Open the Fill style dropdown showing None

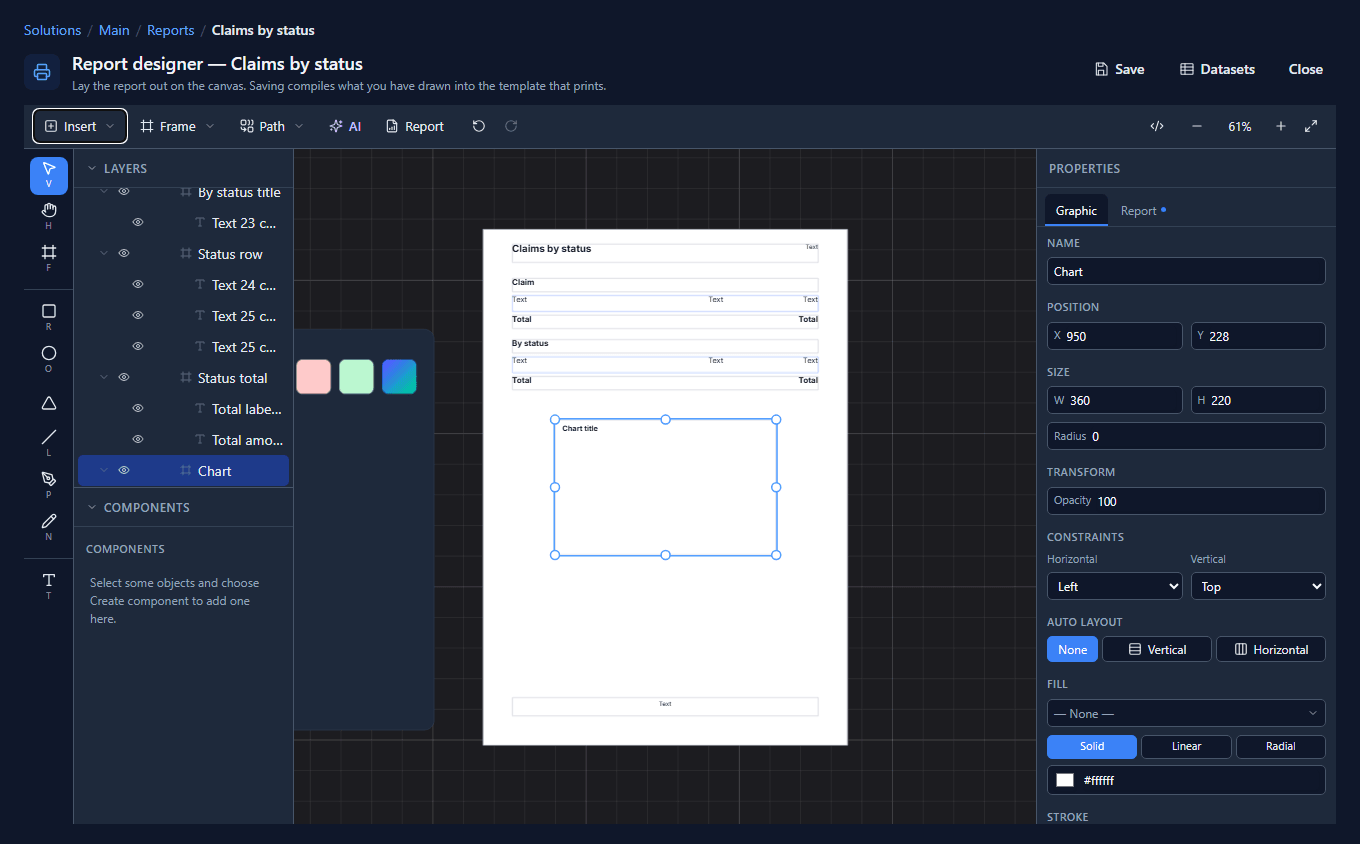[1186, 714]
